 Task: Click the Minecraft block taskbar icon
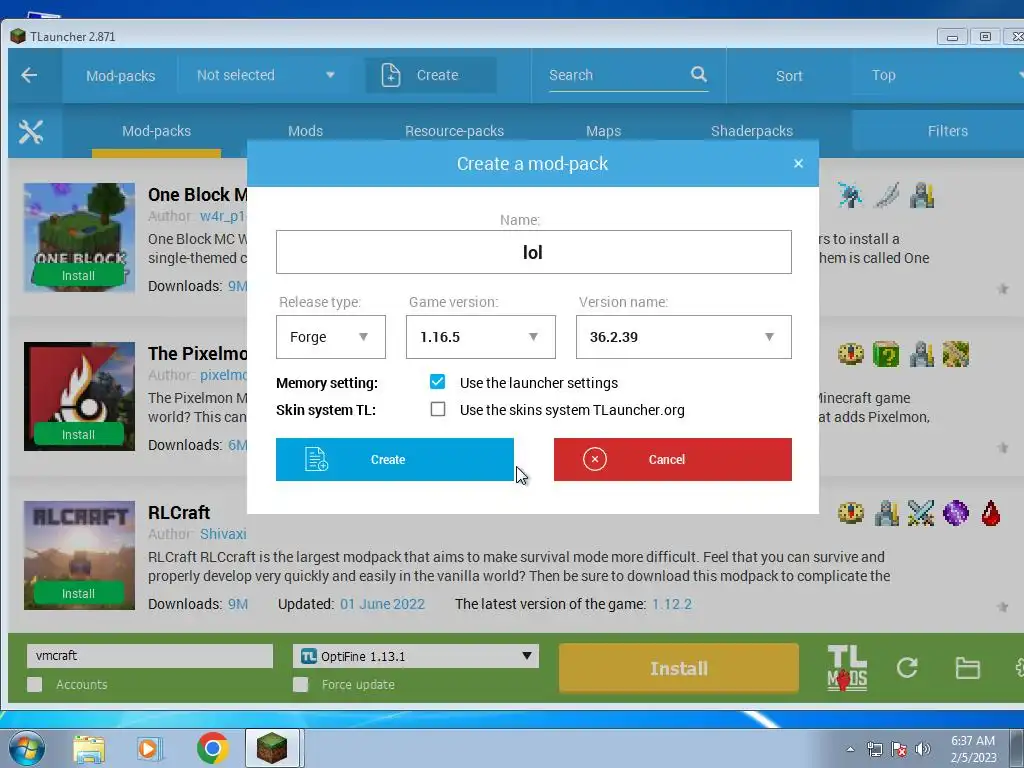coord(272,748)
